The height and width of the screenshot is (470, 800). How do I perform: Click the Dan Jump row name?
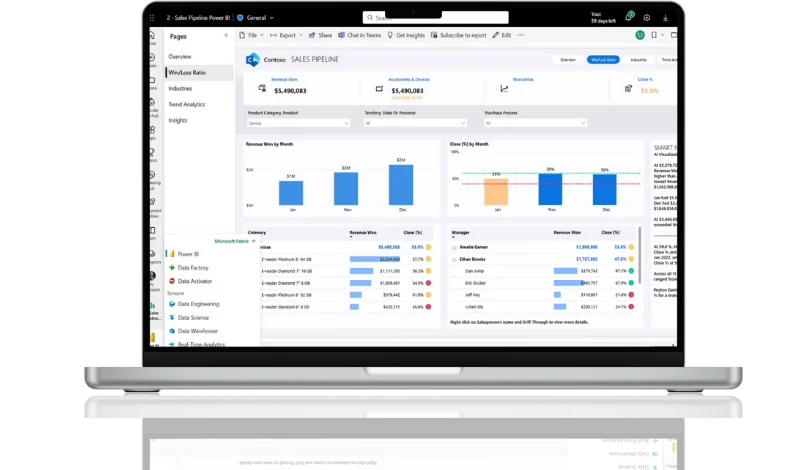(474, 271)
